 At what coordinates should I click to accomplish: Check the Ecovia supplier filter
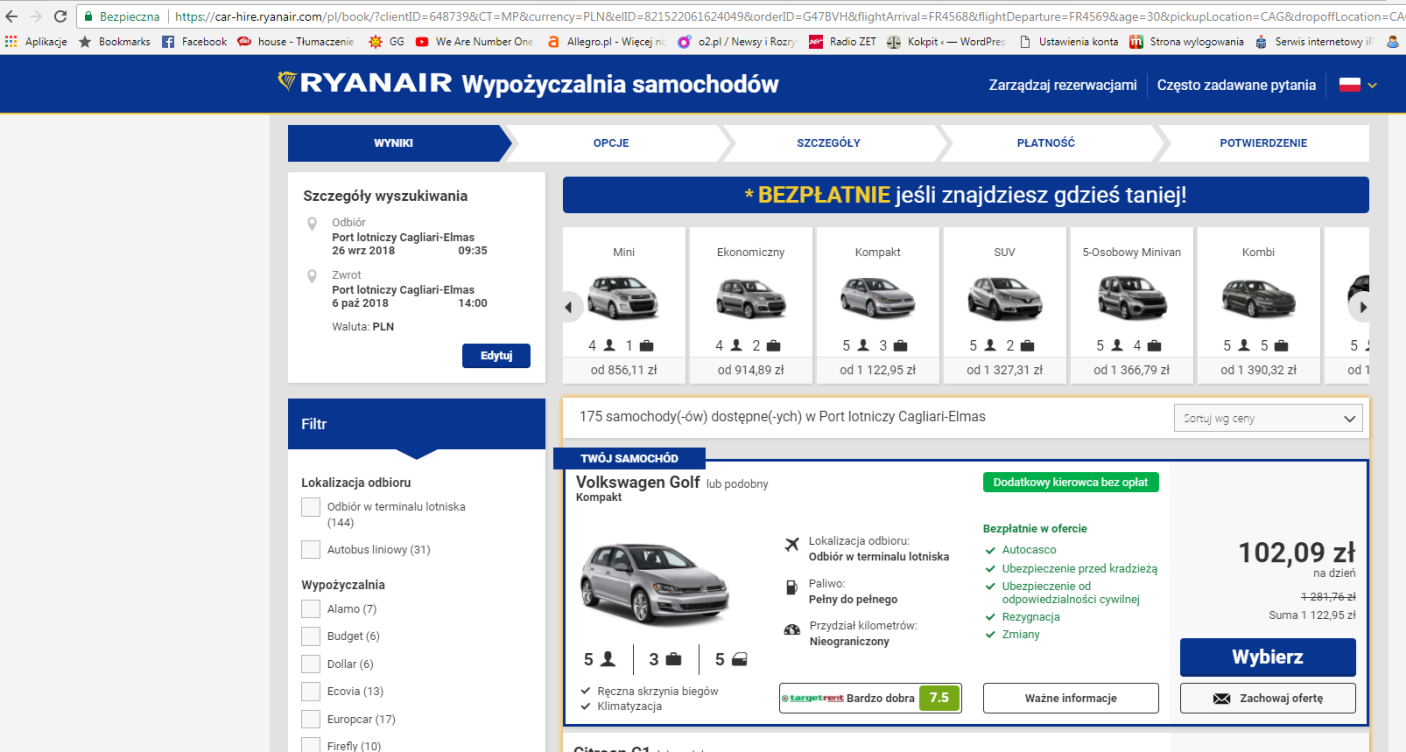coord(311,691)
